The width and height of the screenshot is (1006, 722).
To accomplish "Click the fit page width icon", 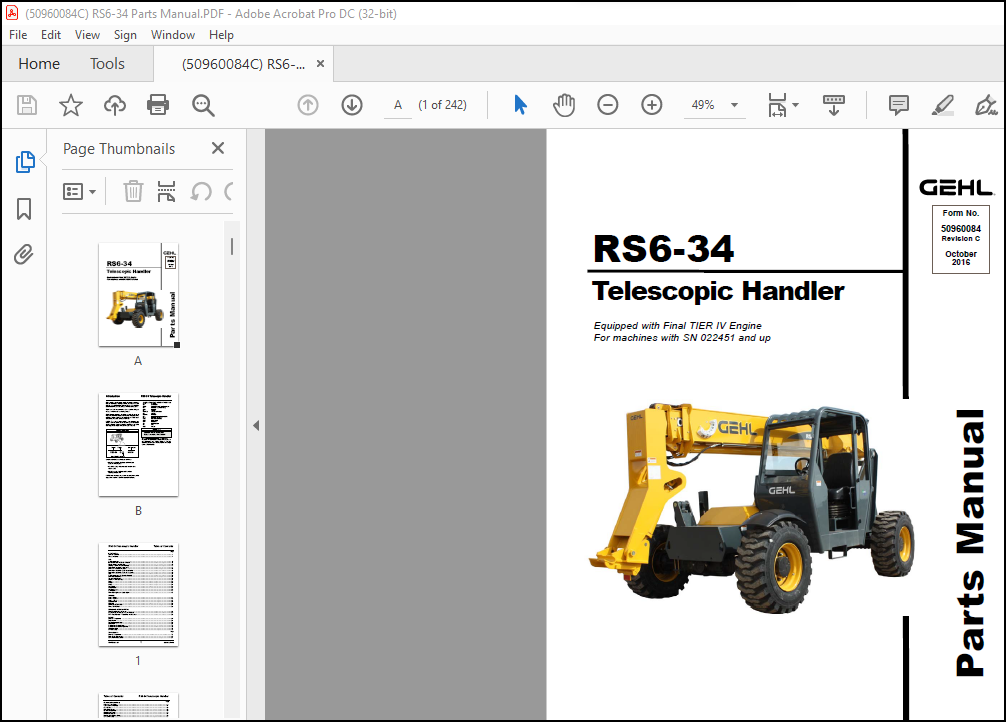I will [x=777, y=105].
